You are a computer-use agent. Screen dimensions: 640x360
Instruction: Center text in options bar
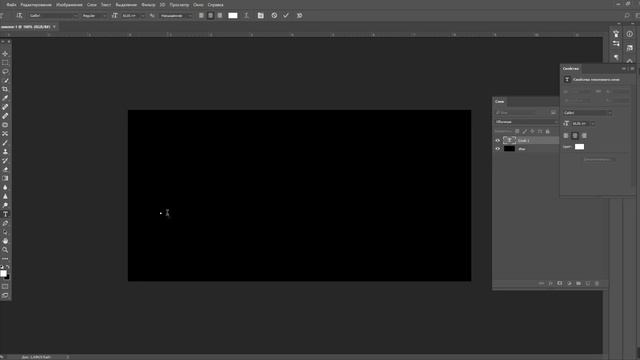click(211, 16)
